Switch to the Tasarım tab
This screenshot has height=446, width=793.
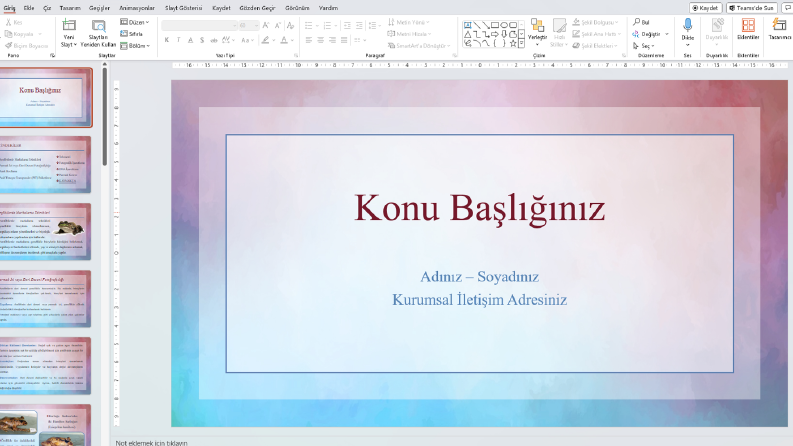click(70, 8)
